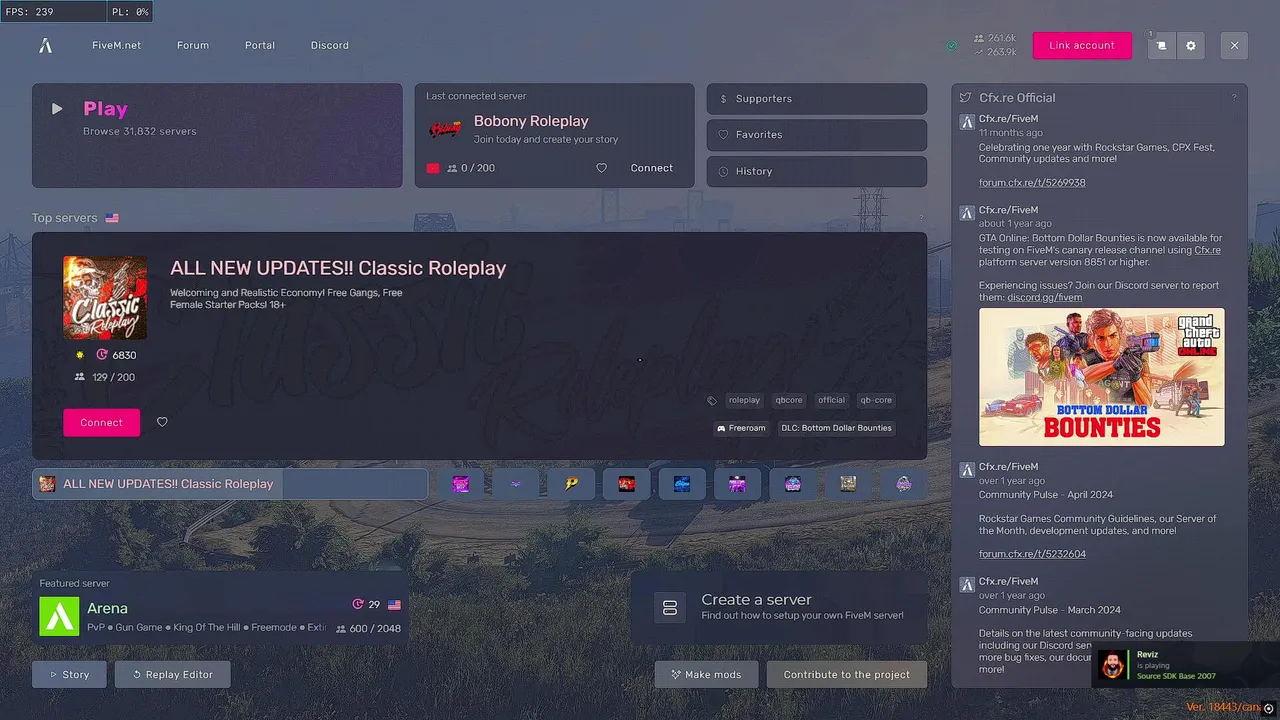Click the question mark in Cfx.re Official header
The width and height of the screenshot is (1280, 720).
(1234, 98)
